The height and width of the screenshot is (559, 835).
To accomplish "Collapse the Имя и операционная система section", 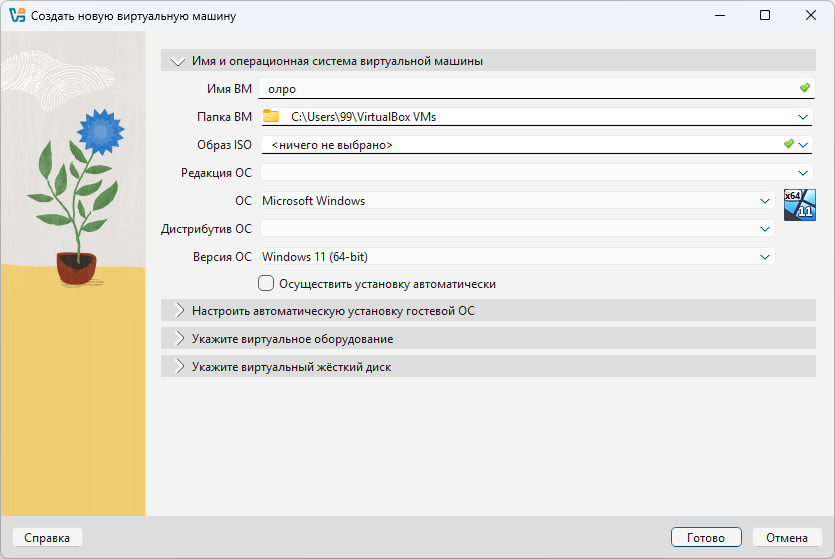I will click(178, 61).
